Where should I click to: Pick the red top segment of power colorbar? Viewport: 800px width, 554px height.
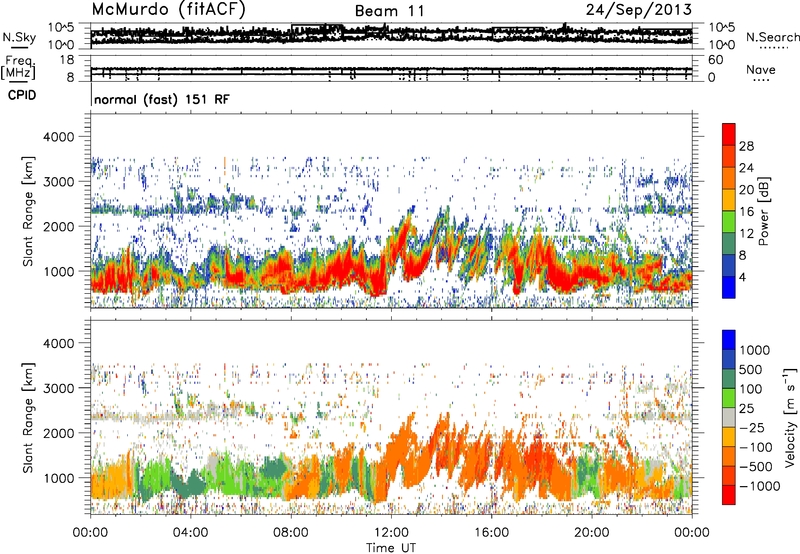point(729,134)
